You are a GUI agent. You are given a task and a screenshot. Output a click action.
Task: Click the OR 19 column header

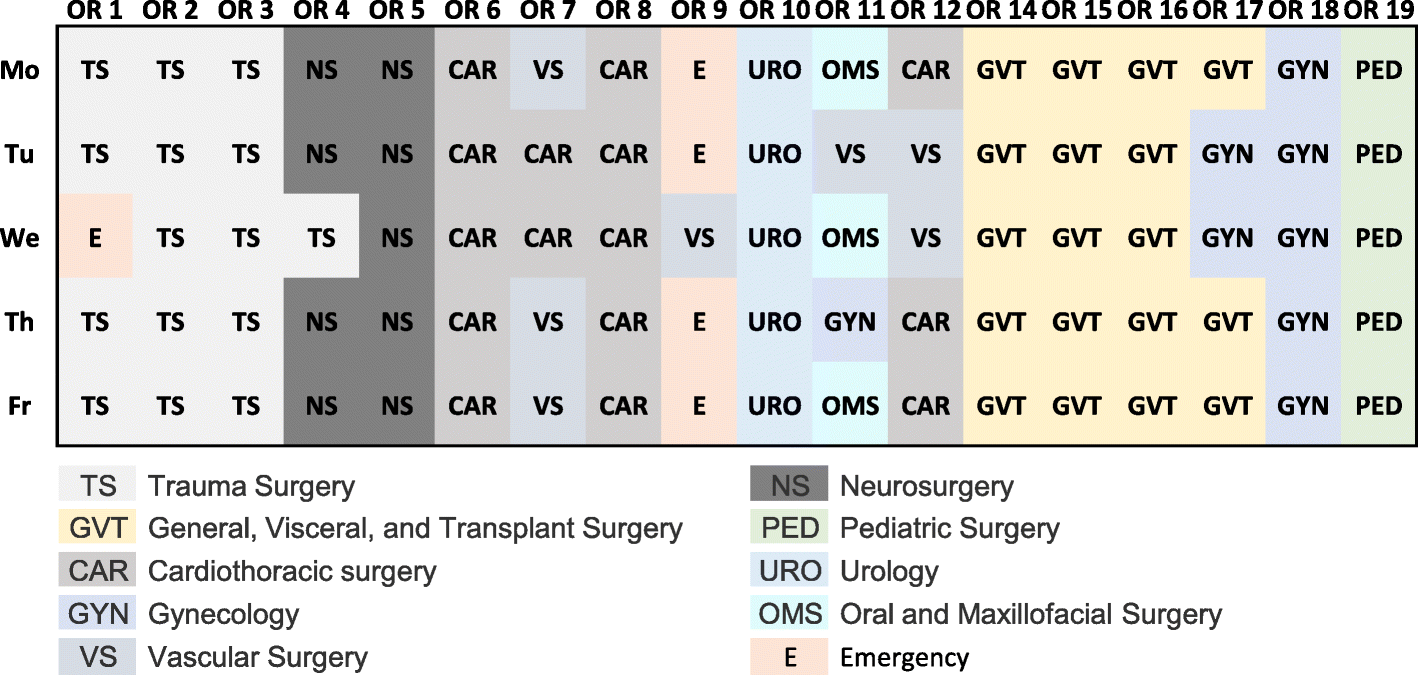pyautogui.click(x=1379, y=11)
